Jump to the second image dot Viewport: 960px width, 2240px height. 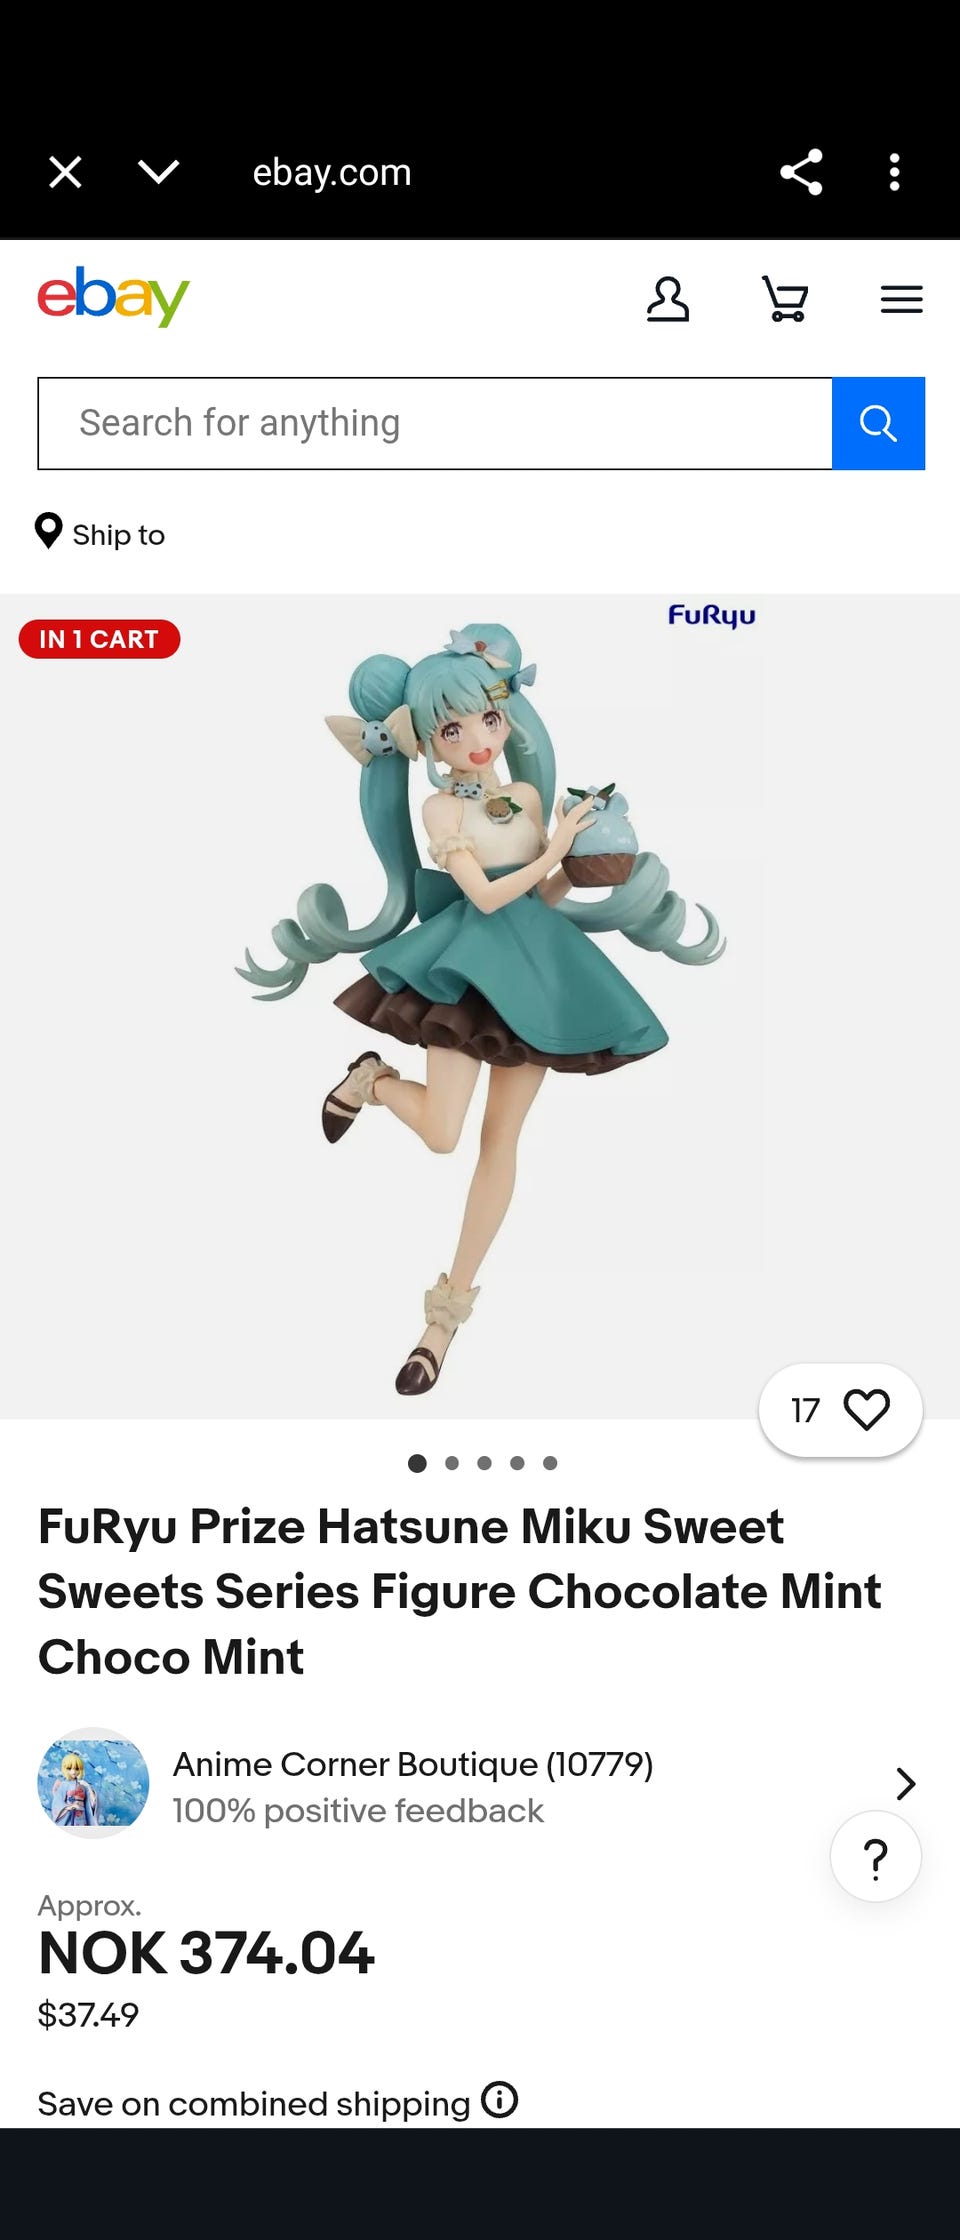452,1463
